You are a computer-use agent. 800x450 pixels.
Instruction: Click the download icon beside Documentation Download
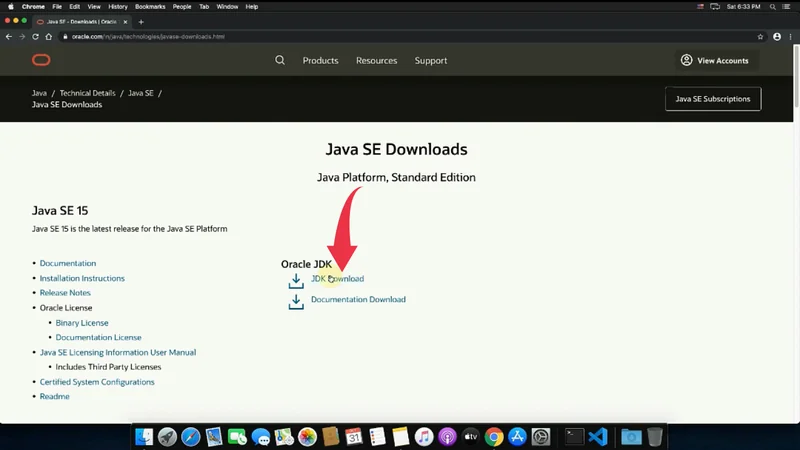(x=296, y=301)
